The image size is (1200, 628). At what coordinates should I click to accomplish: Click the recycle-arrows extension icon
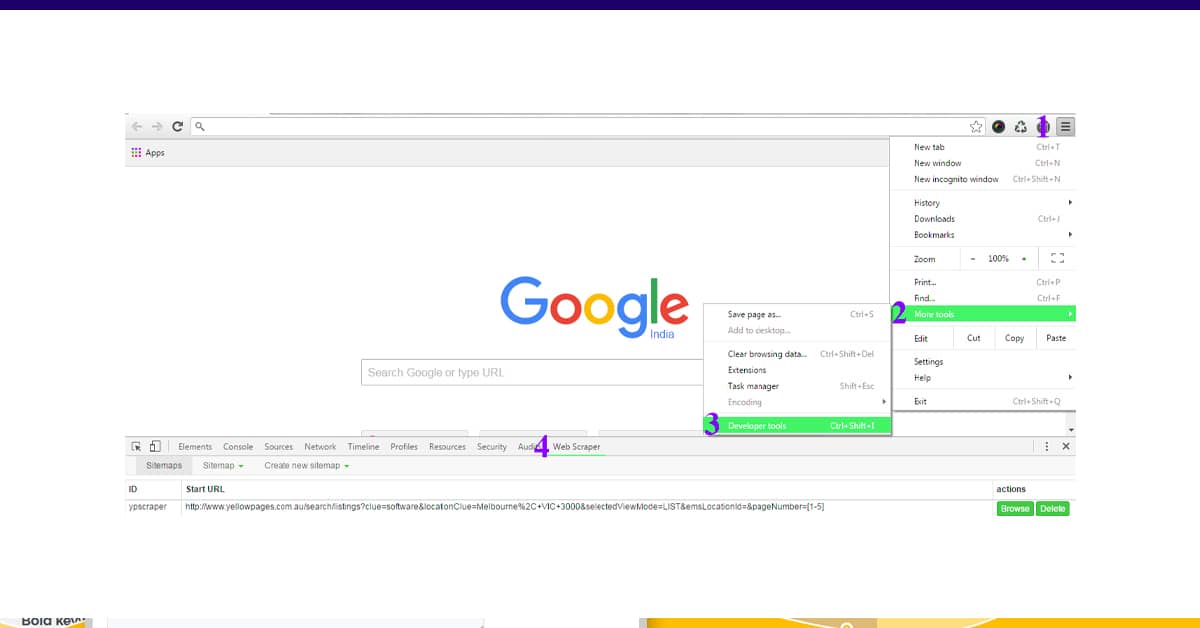pos(1021,127)
